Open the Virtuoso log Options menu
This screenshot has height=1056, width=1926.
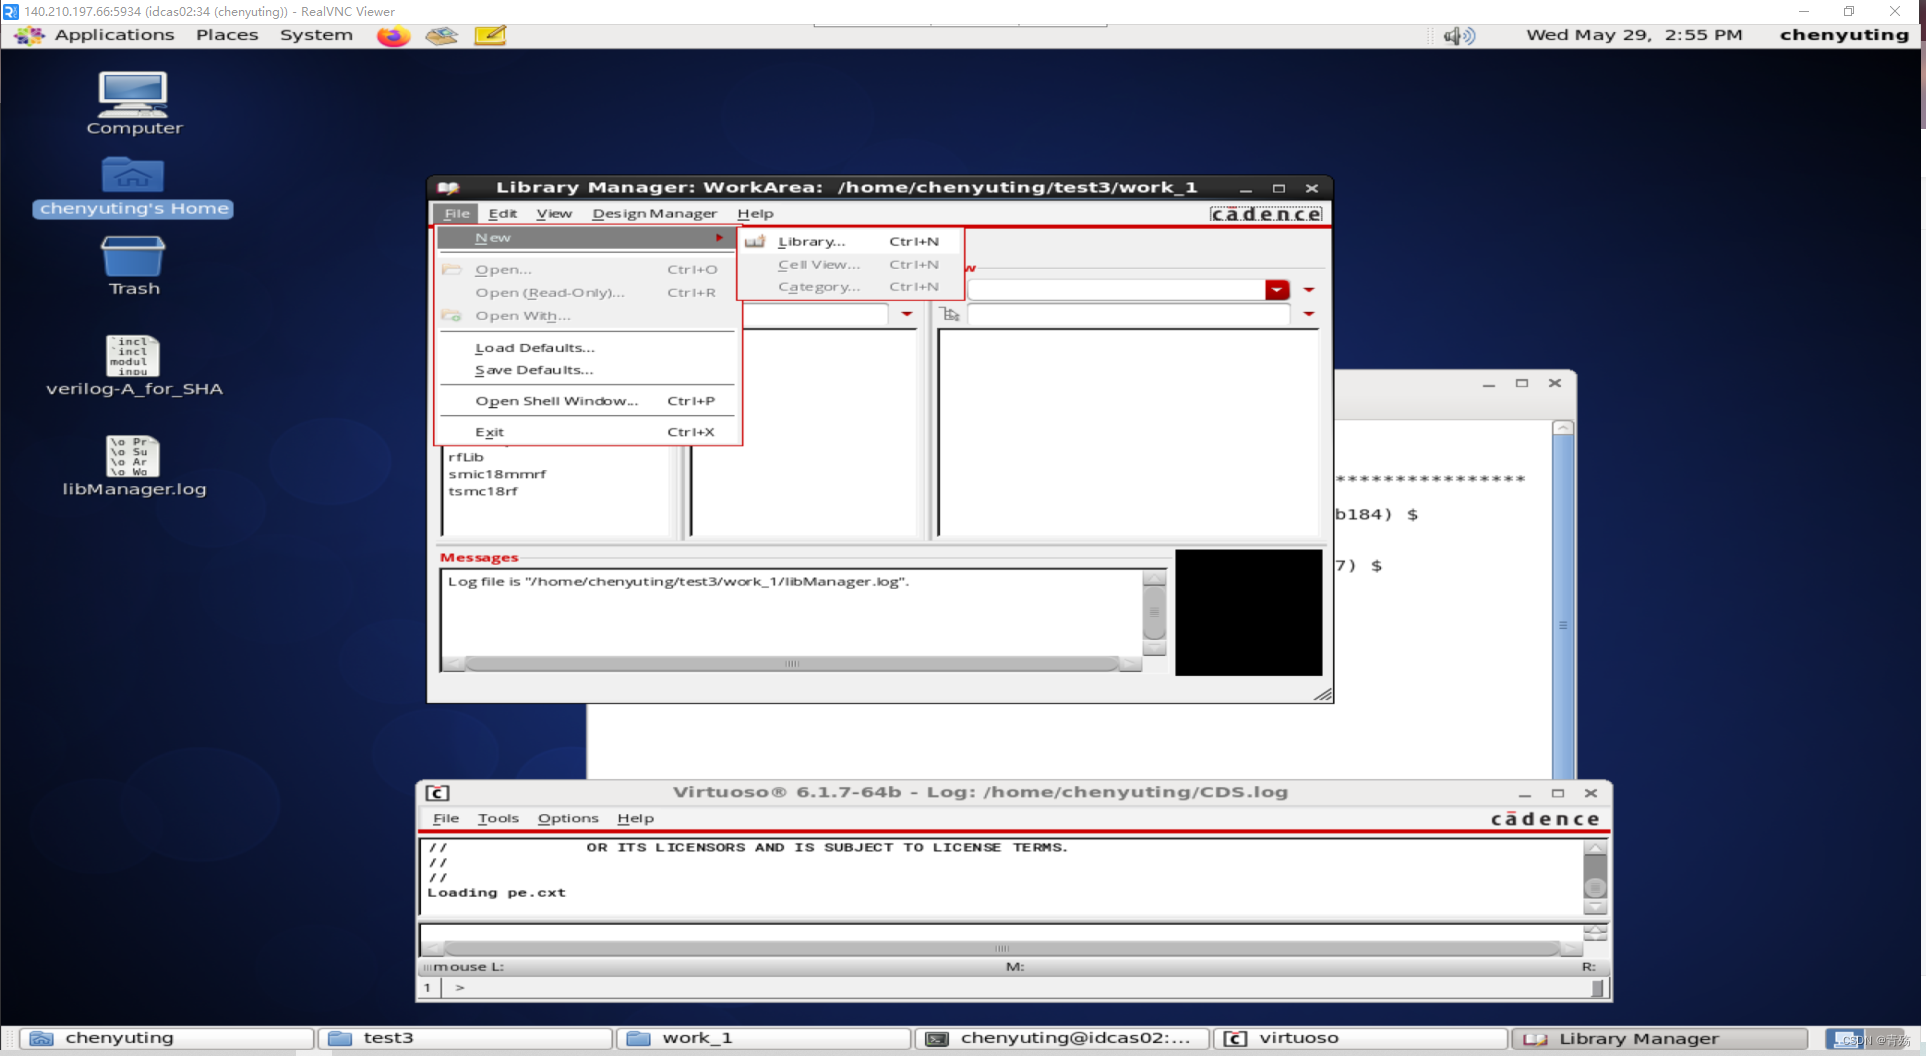tap(568, 818)
